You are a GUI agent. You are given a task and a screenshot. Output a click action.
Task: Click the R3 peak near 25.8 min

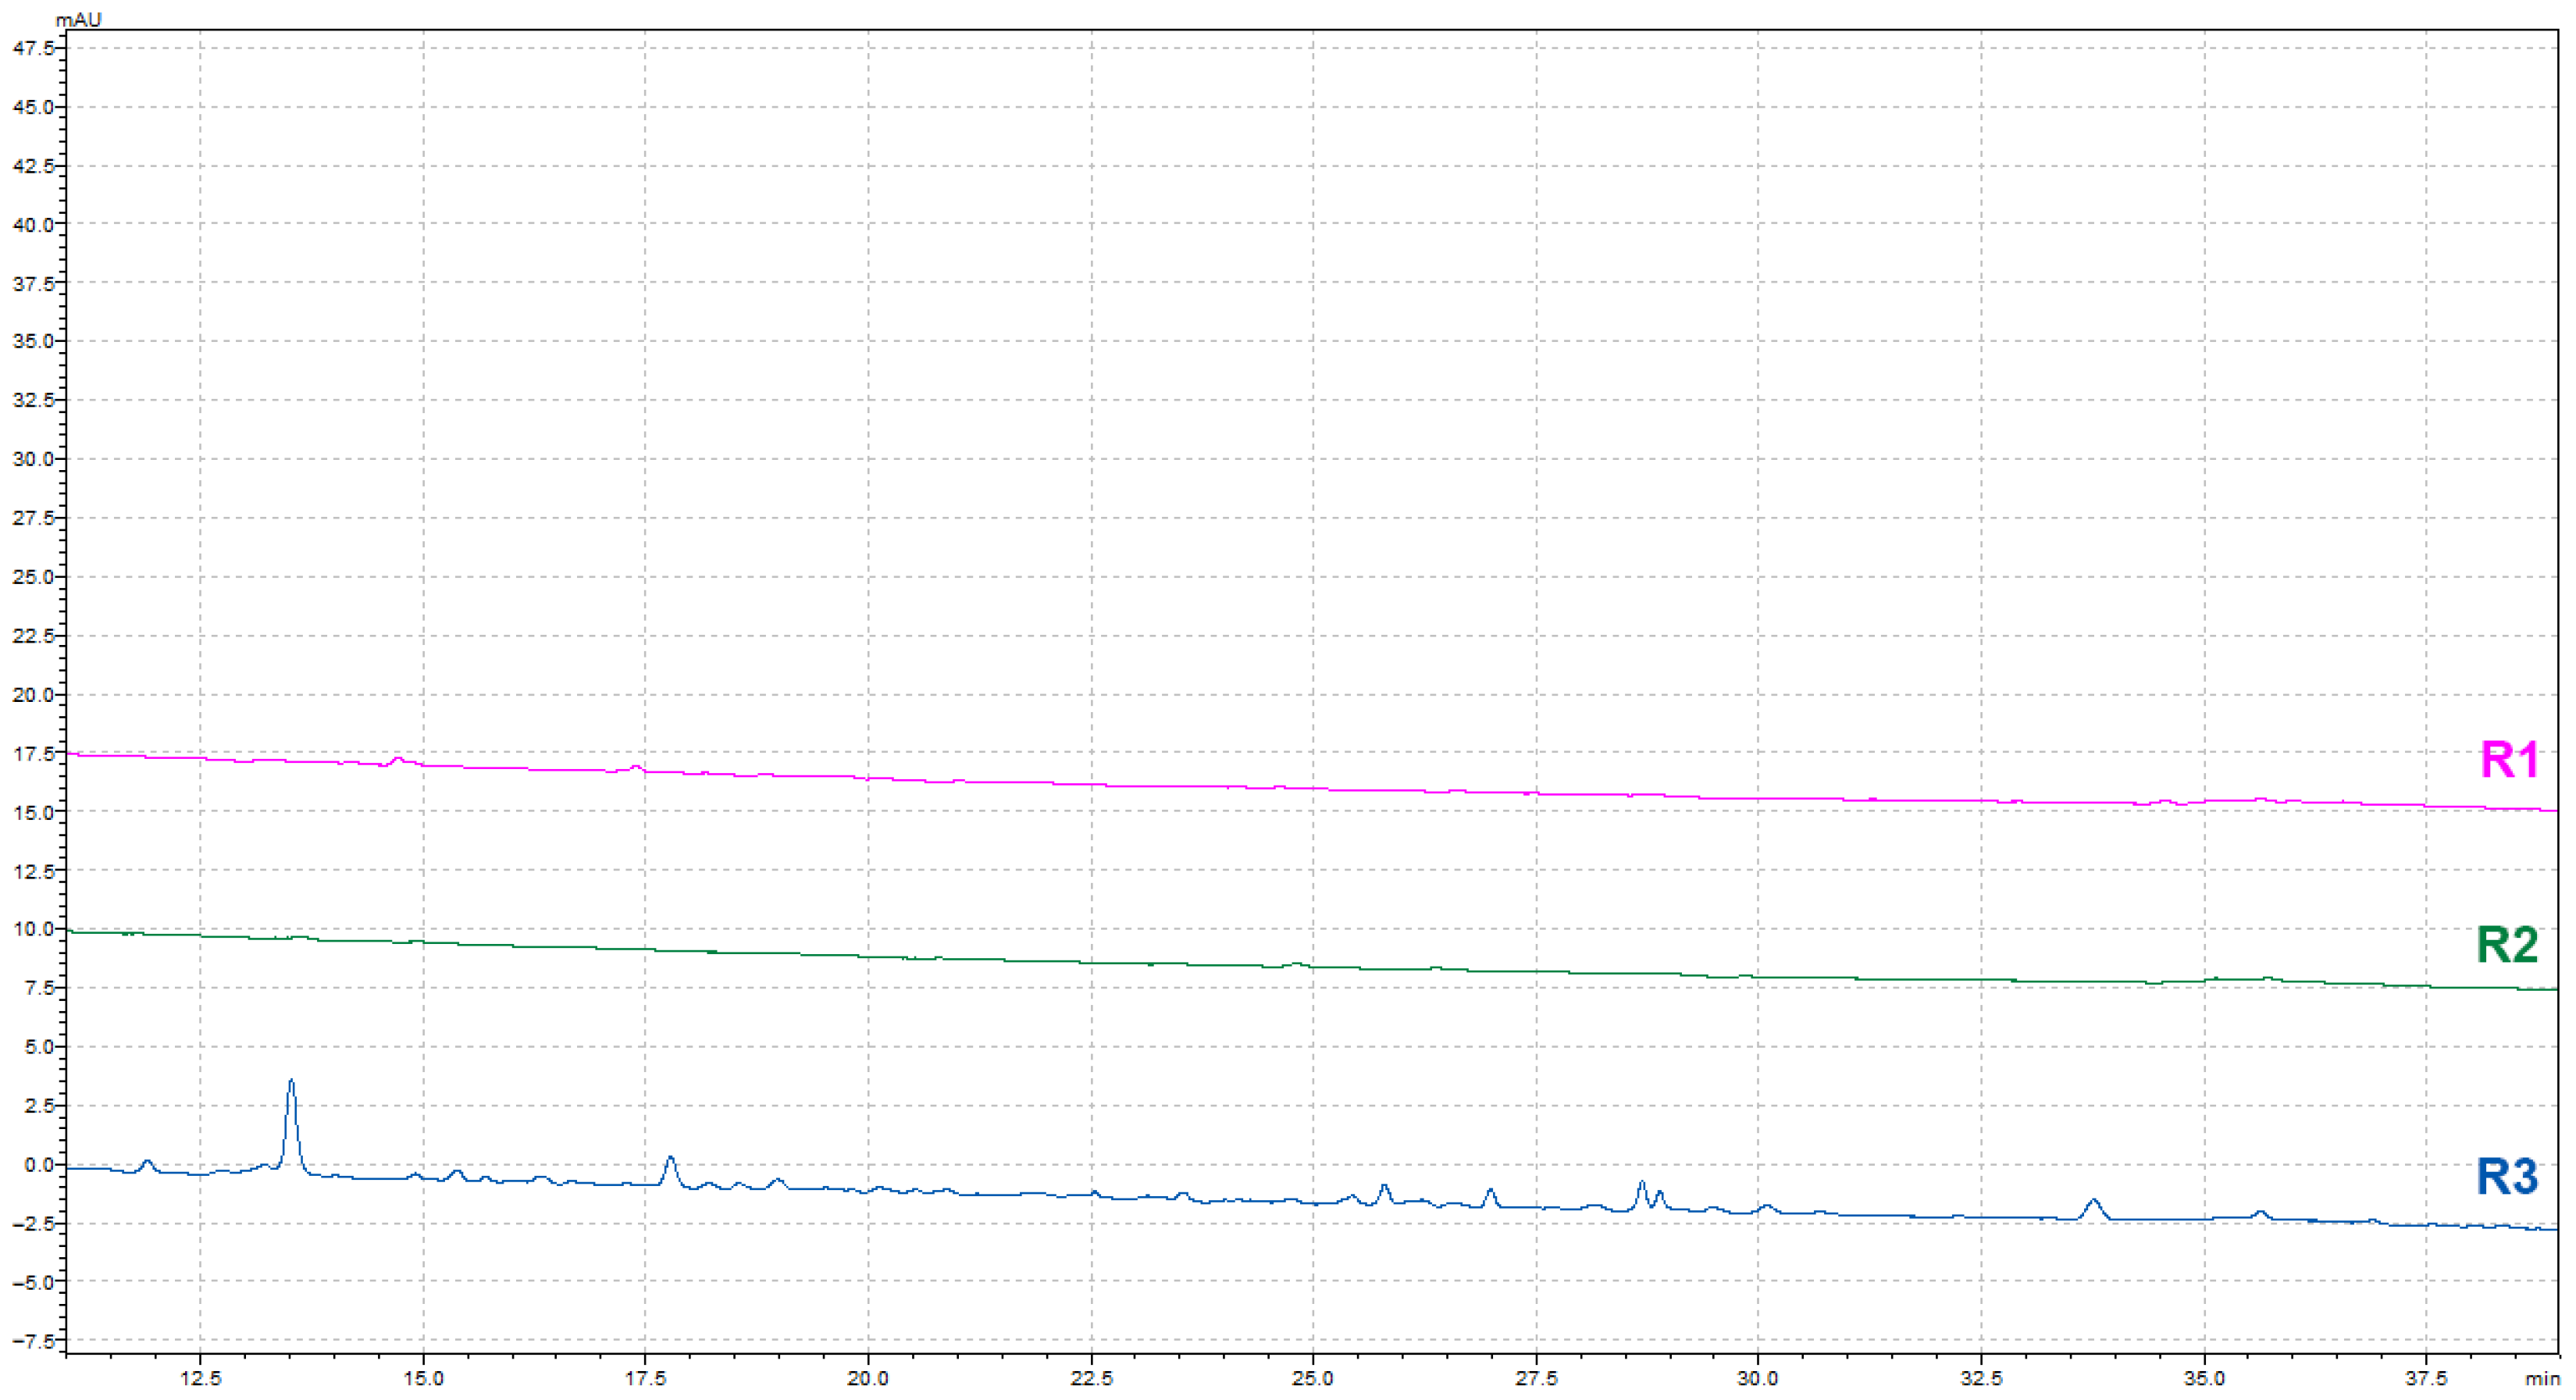coord(1385,1187)
